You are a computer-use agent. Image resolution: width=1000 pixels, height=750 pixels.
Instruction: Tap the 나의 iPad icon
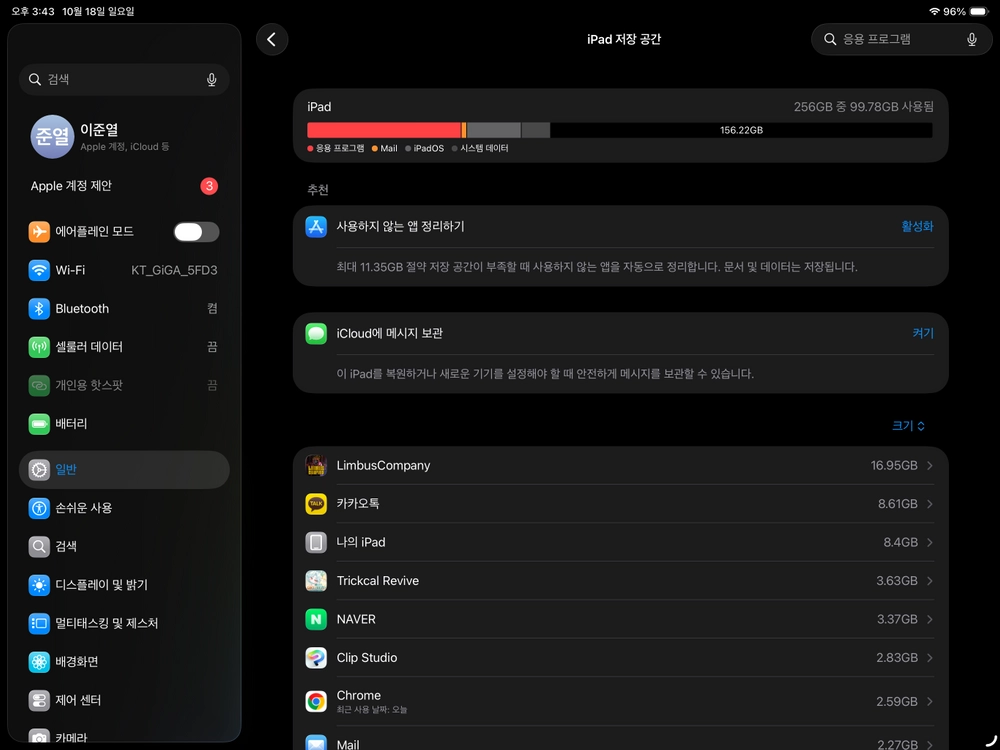[x=316, y=542]
